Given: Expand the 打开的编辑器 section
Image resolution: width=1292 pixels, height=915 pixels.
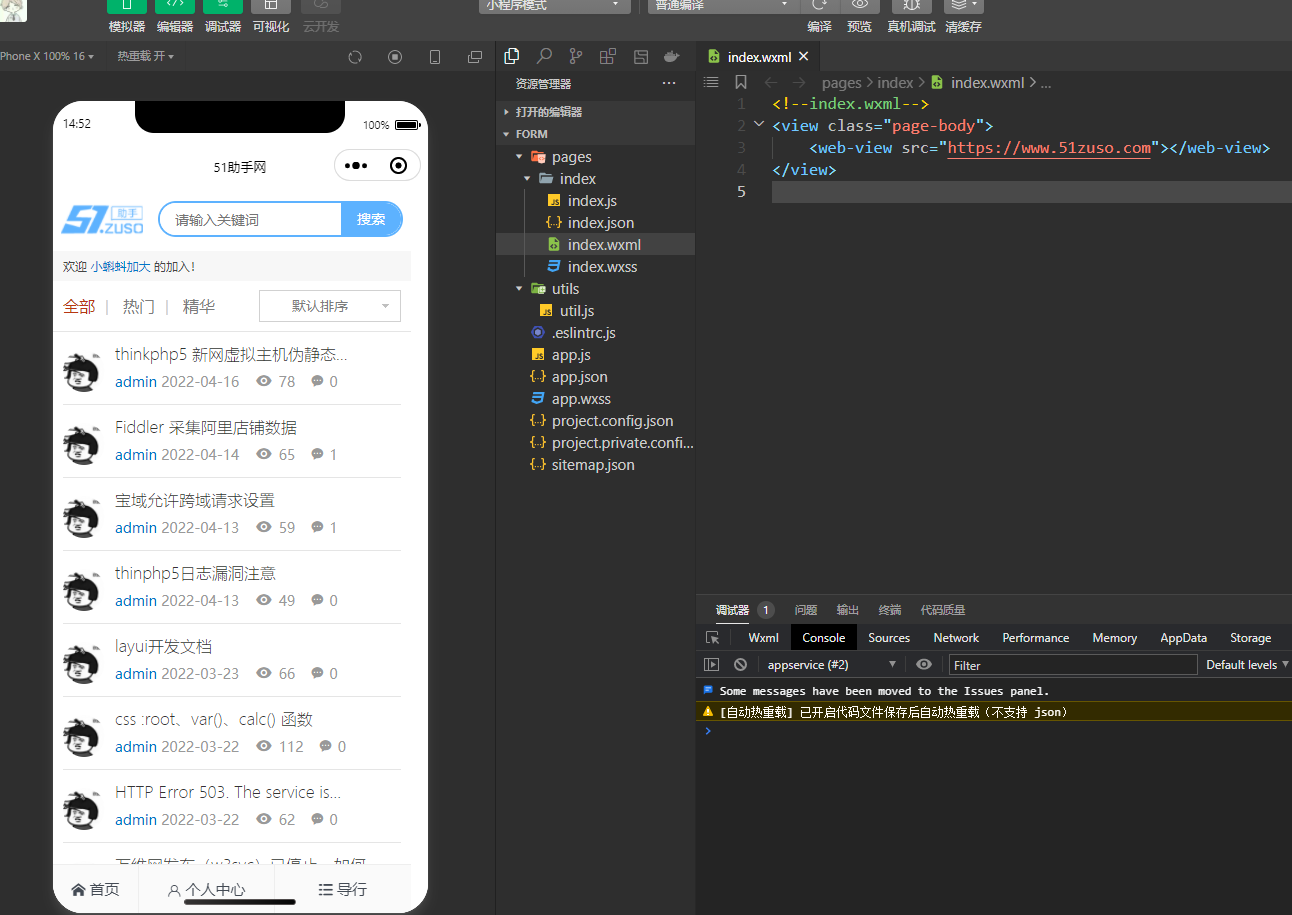Looking at the screenshot, I should pos(595,112).
